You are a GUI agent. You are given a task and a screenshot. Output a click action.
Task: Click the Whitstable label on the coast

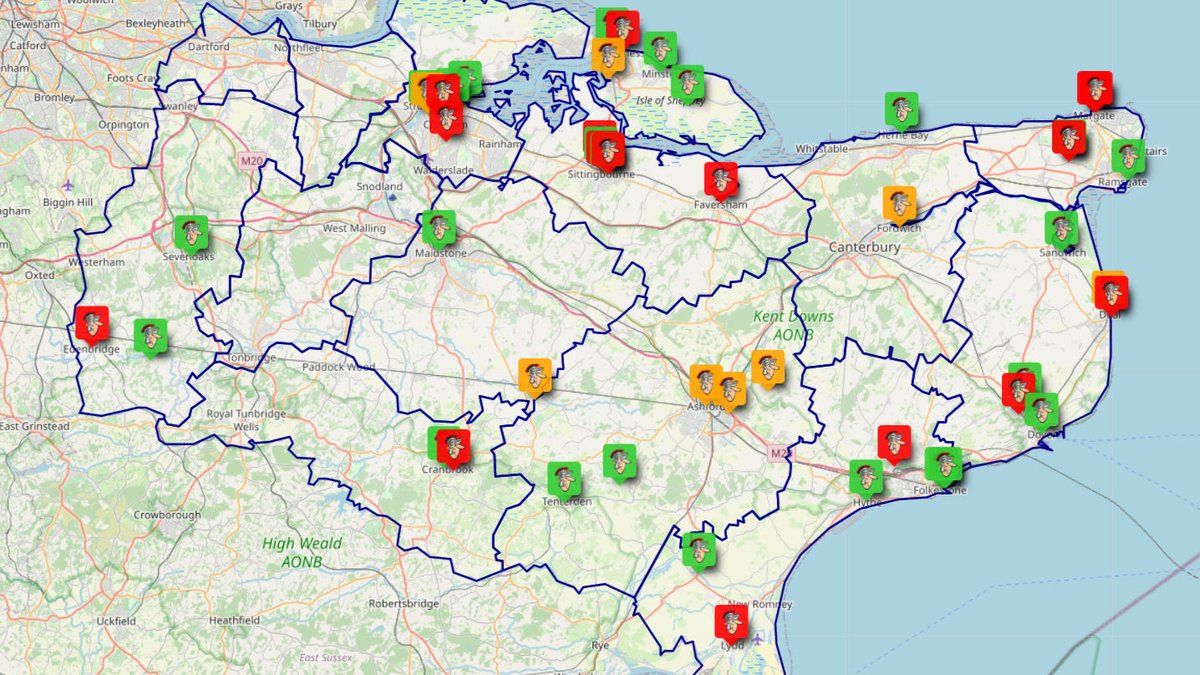[821, 148]
